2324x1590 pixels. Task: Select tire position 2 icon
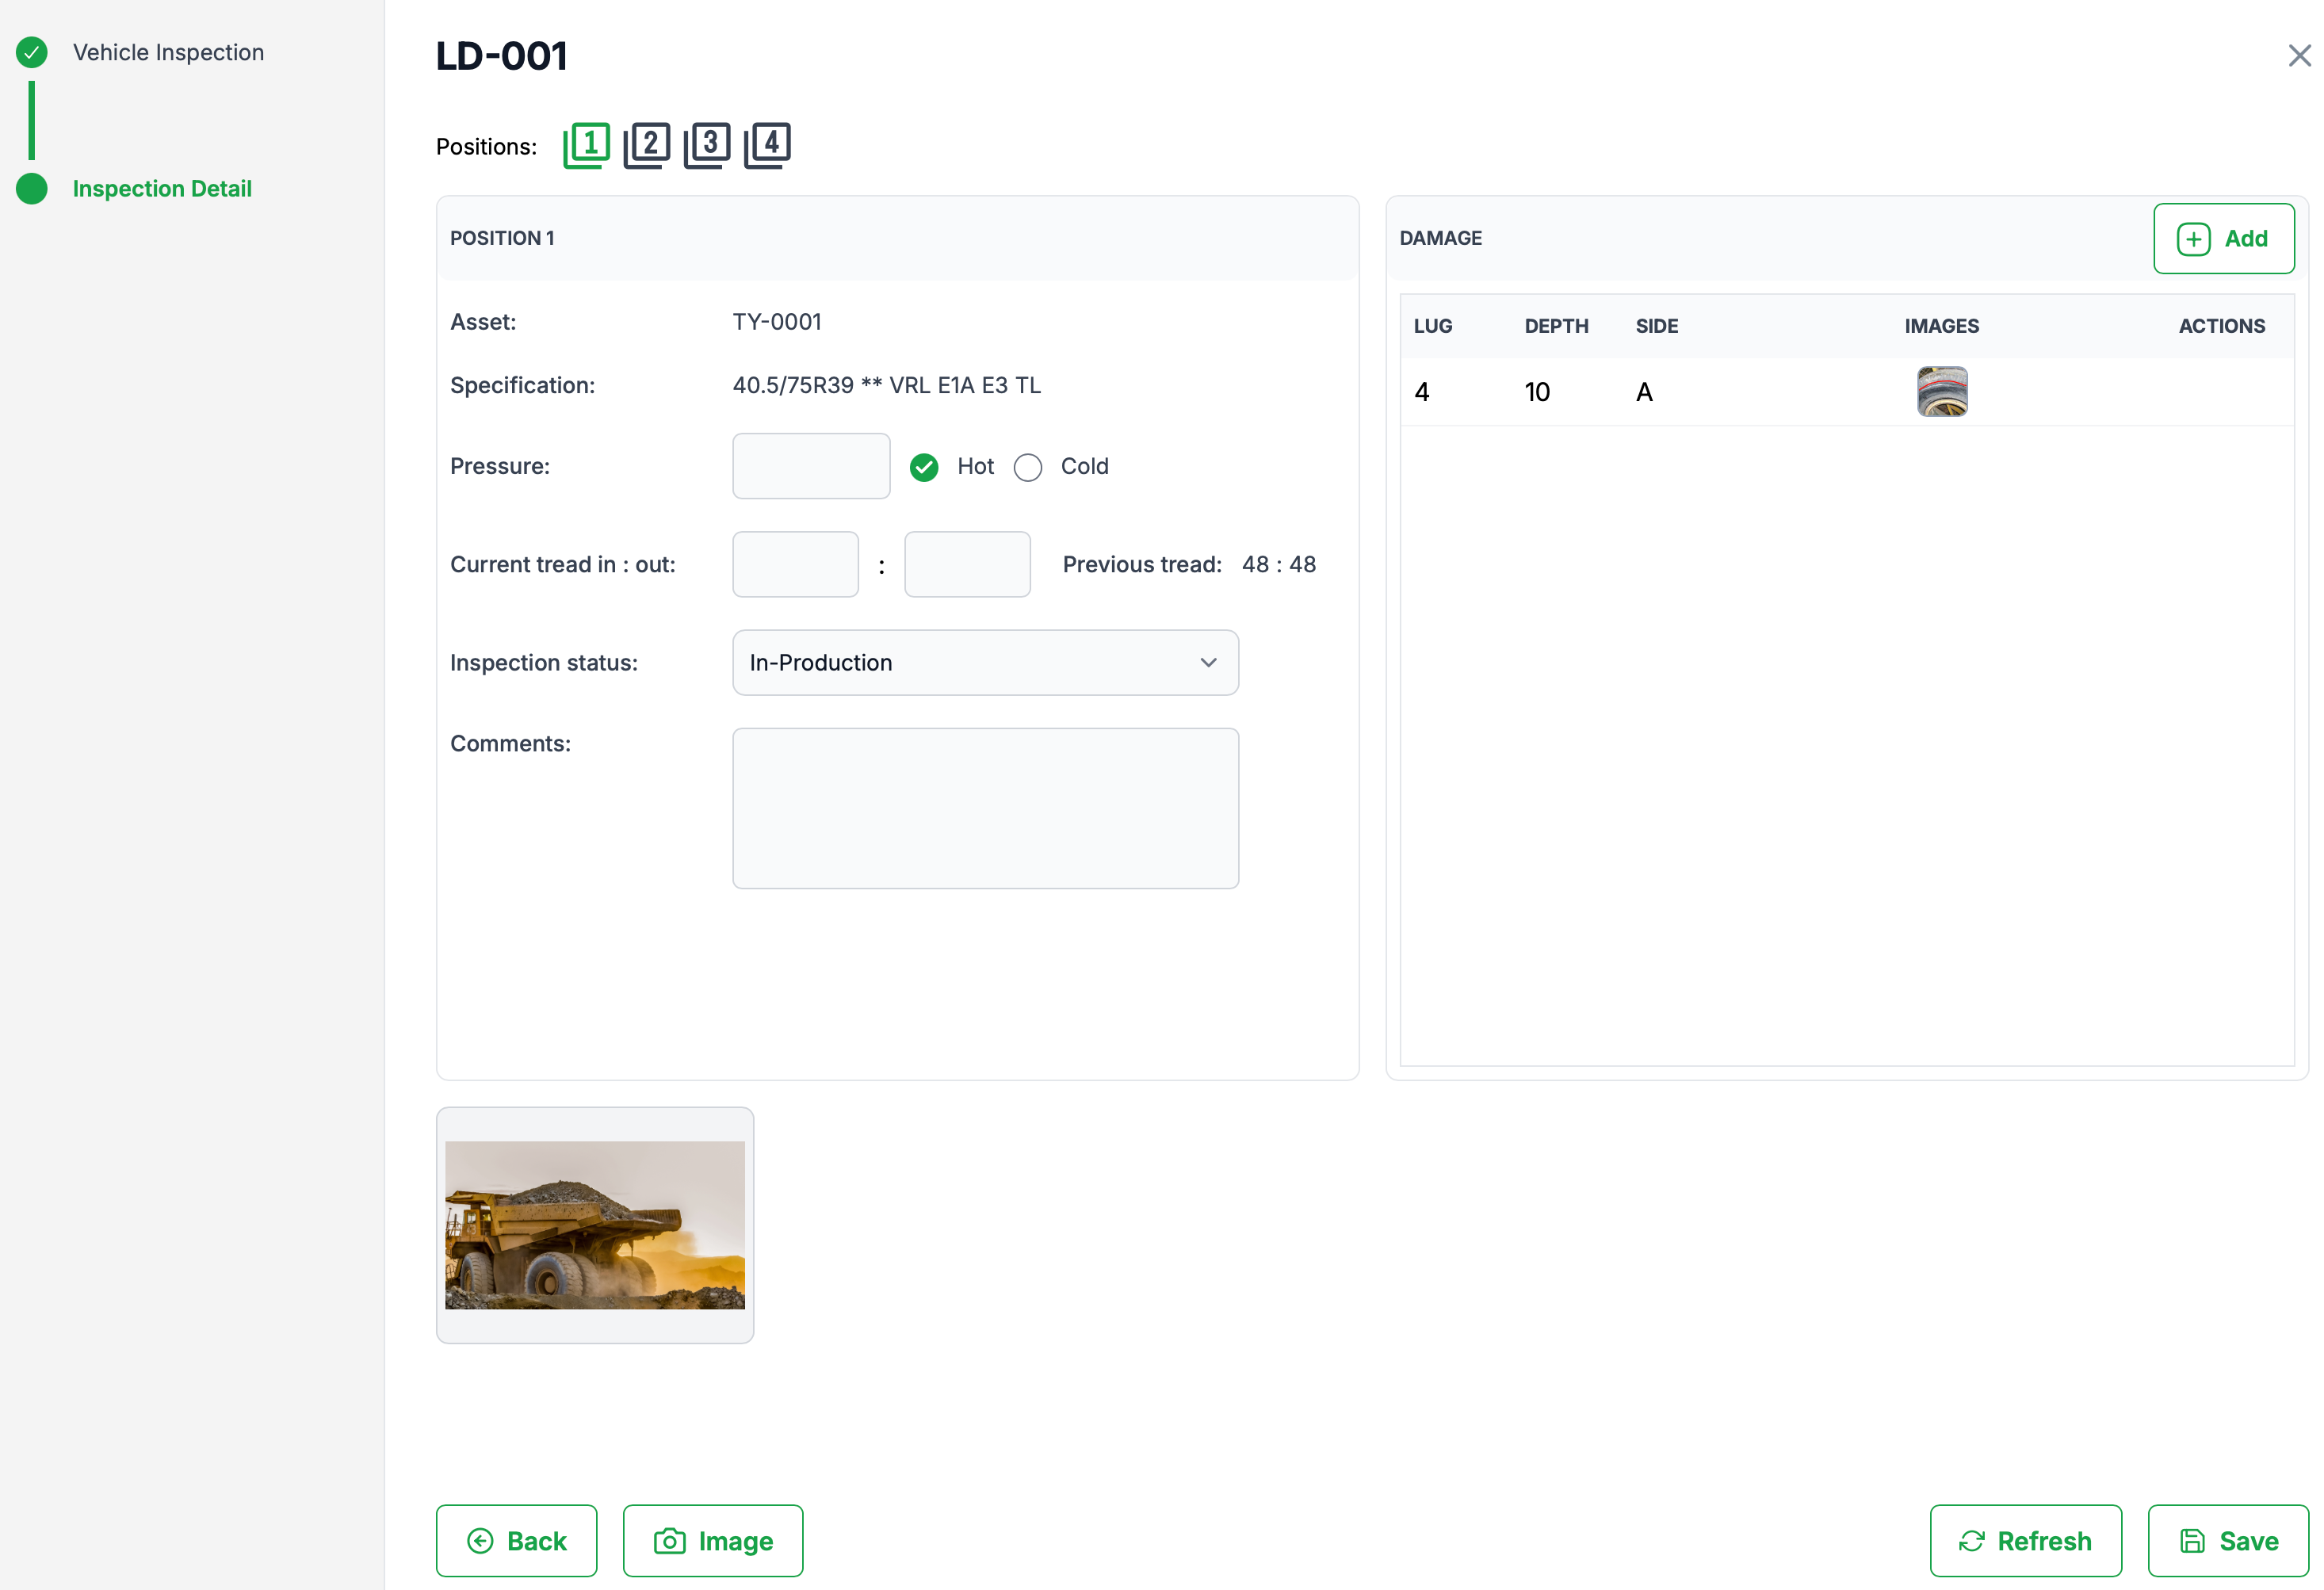pyautogui.click(x=647, y=146)
